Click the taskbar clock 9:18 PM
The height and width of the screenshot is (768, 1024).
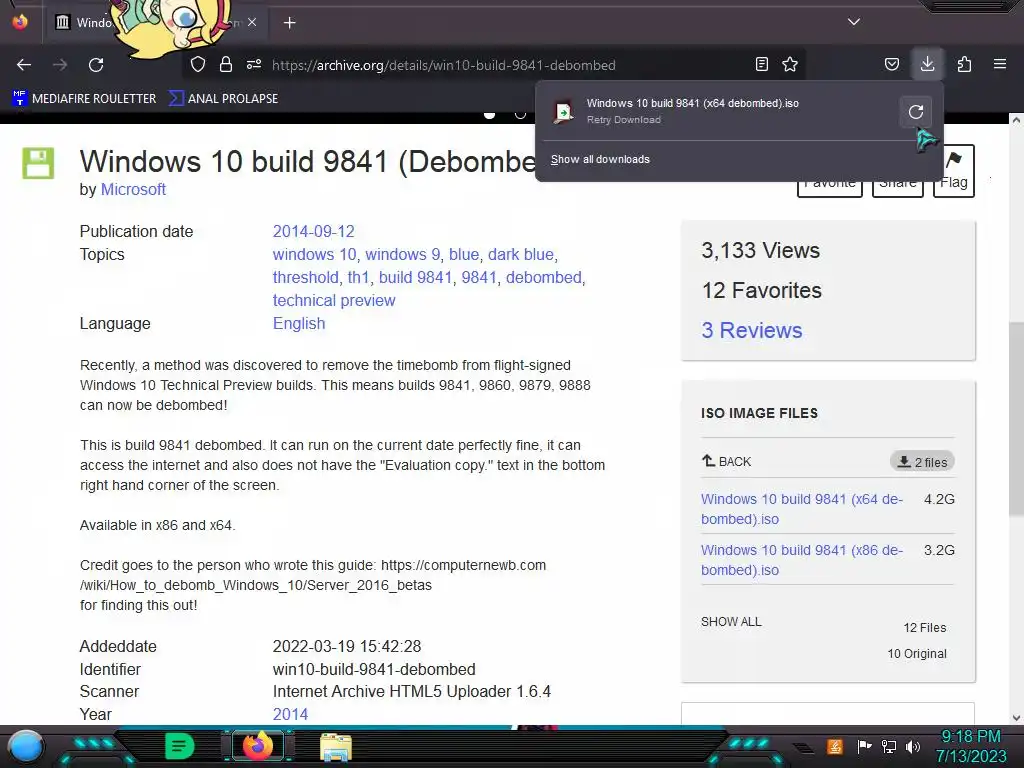970,737
